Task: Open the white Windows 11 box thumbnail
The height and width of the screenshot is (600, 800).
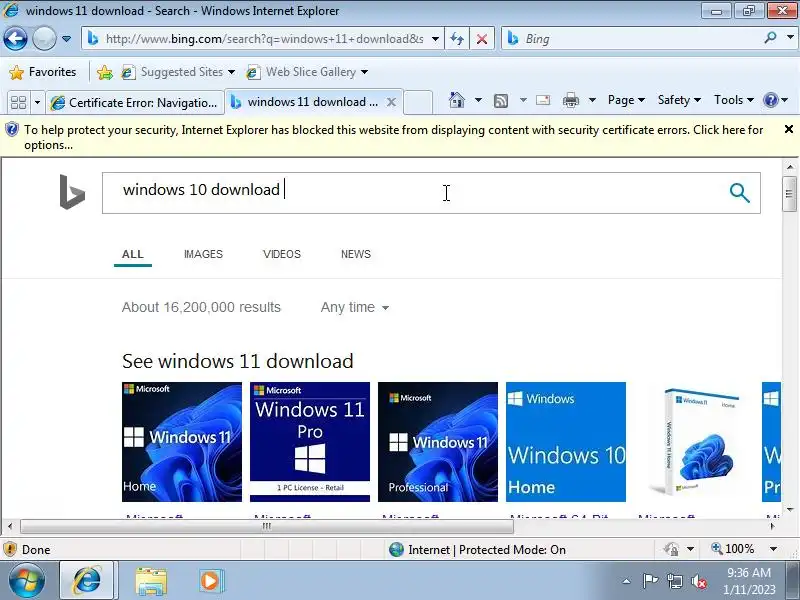Action: click(694, 442)
